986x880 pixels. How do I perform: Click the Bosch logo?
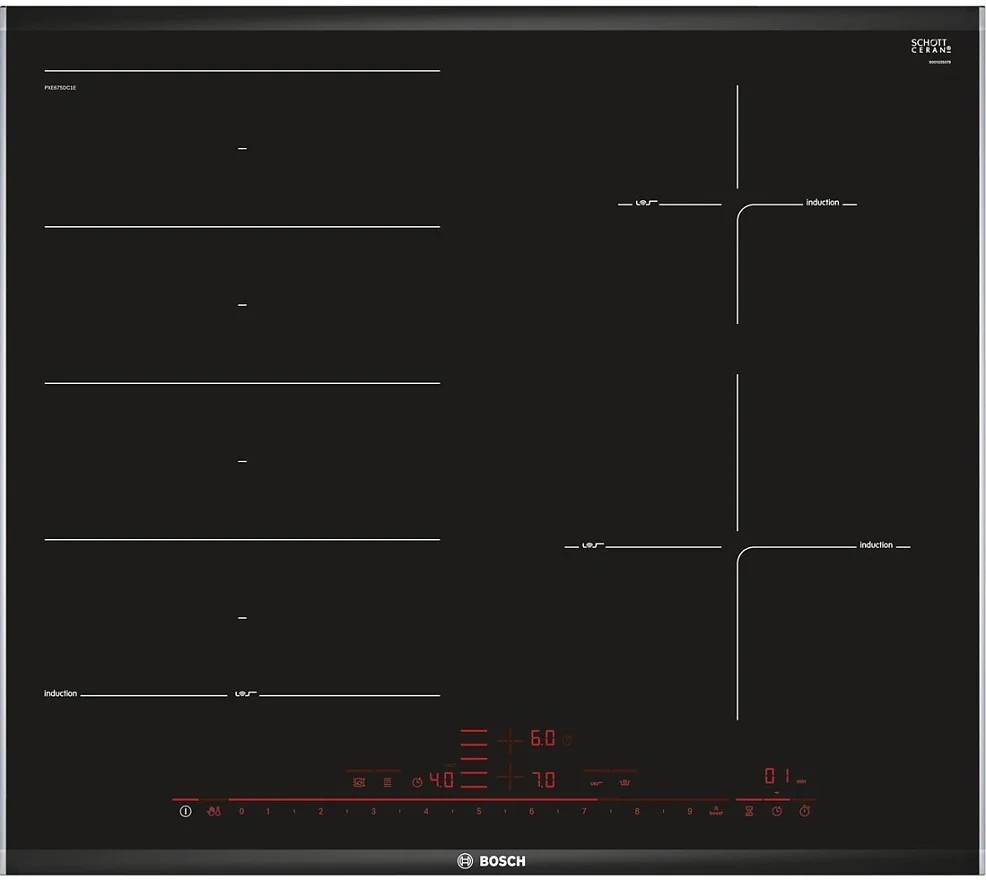492,861
